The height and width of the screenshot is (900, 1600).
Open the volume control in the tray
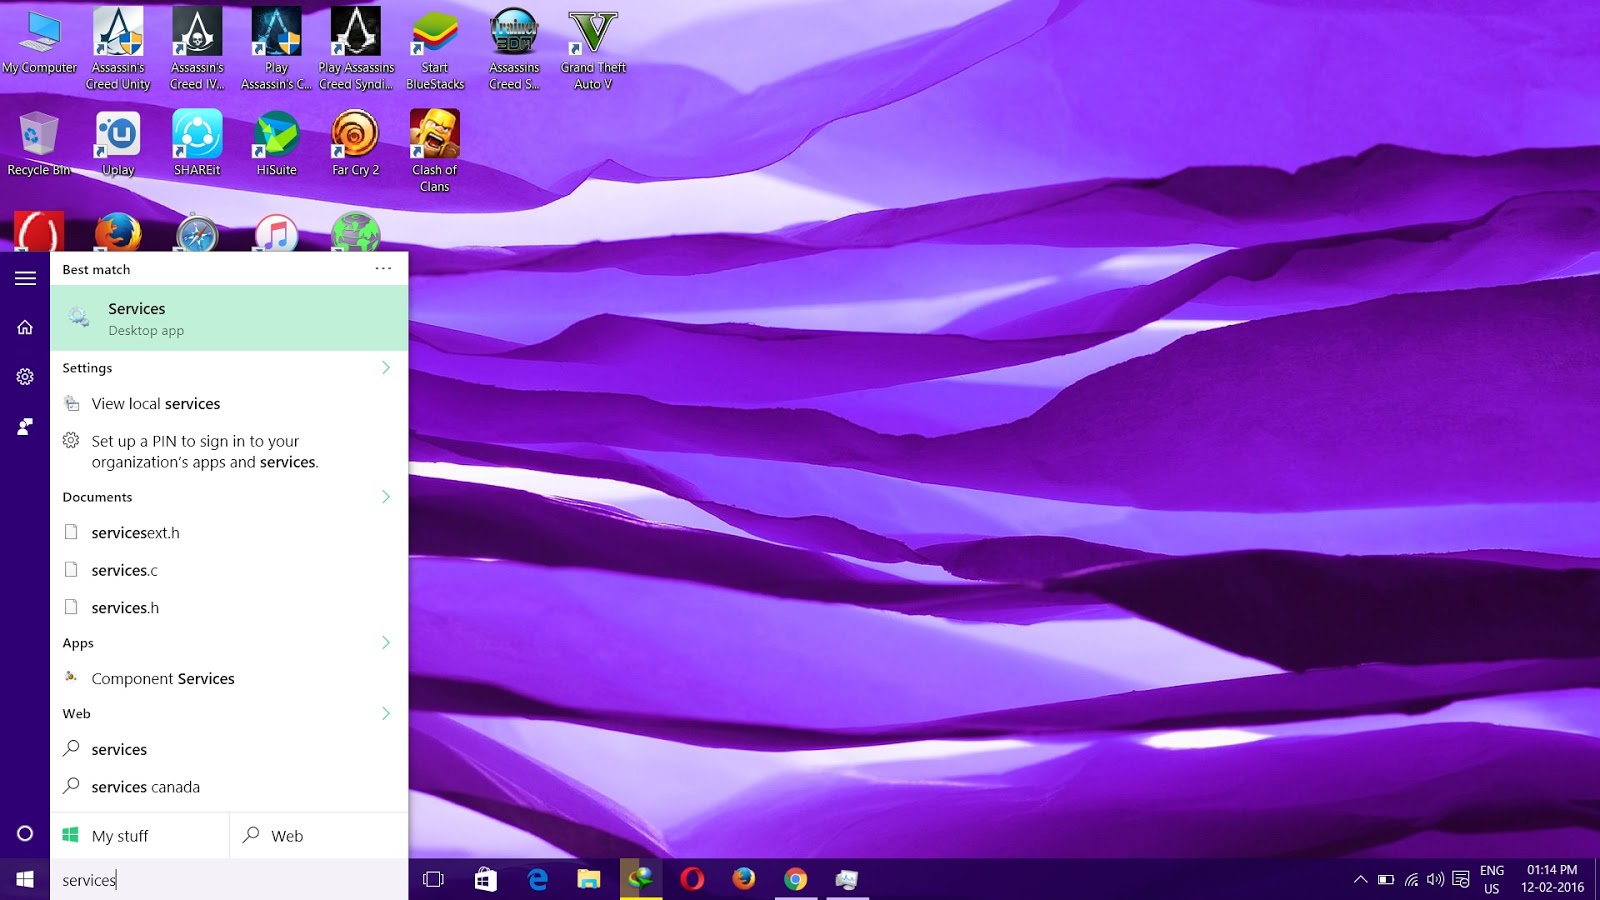tap(1436, 880)
